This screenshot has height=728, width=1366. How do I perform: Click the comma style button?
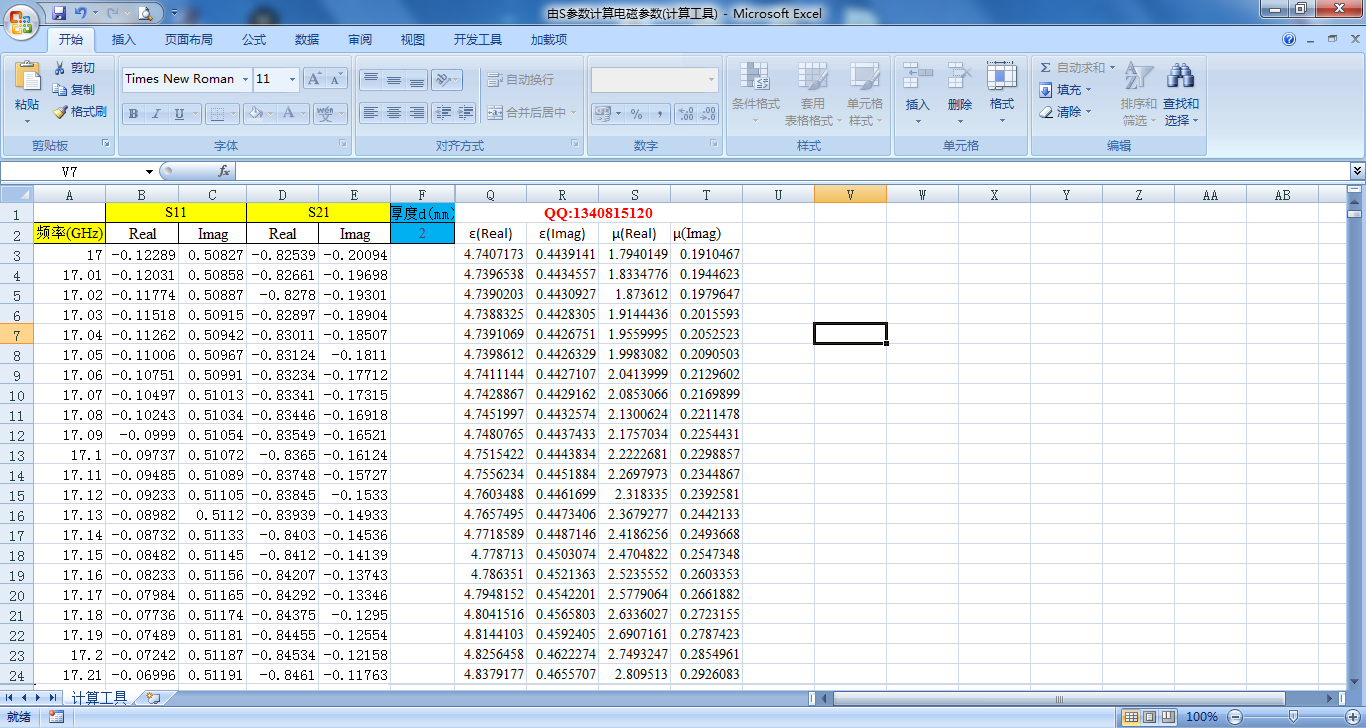pyautogui.click(x=660, y=114)
